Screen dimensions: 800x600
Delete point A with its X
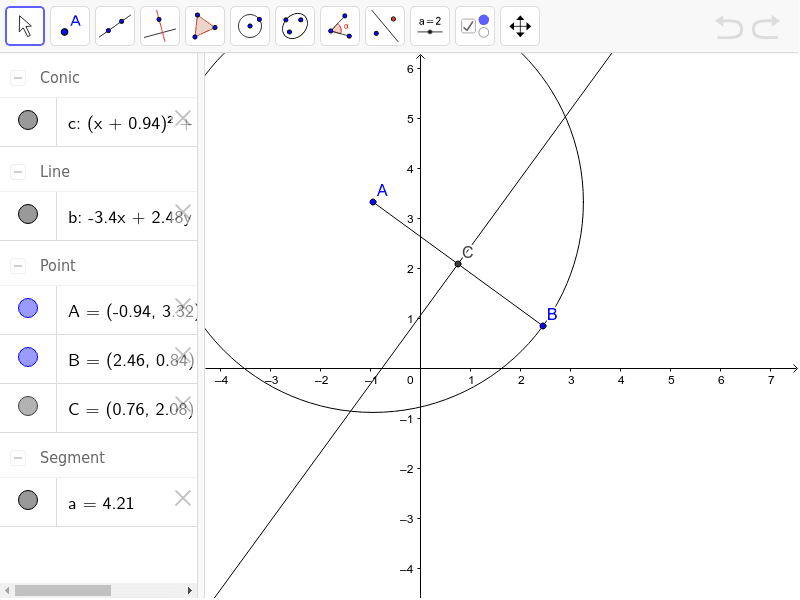183,306
